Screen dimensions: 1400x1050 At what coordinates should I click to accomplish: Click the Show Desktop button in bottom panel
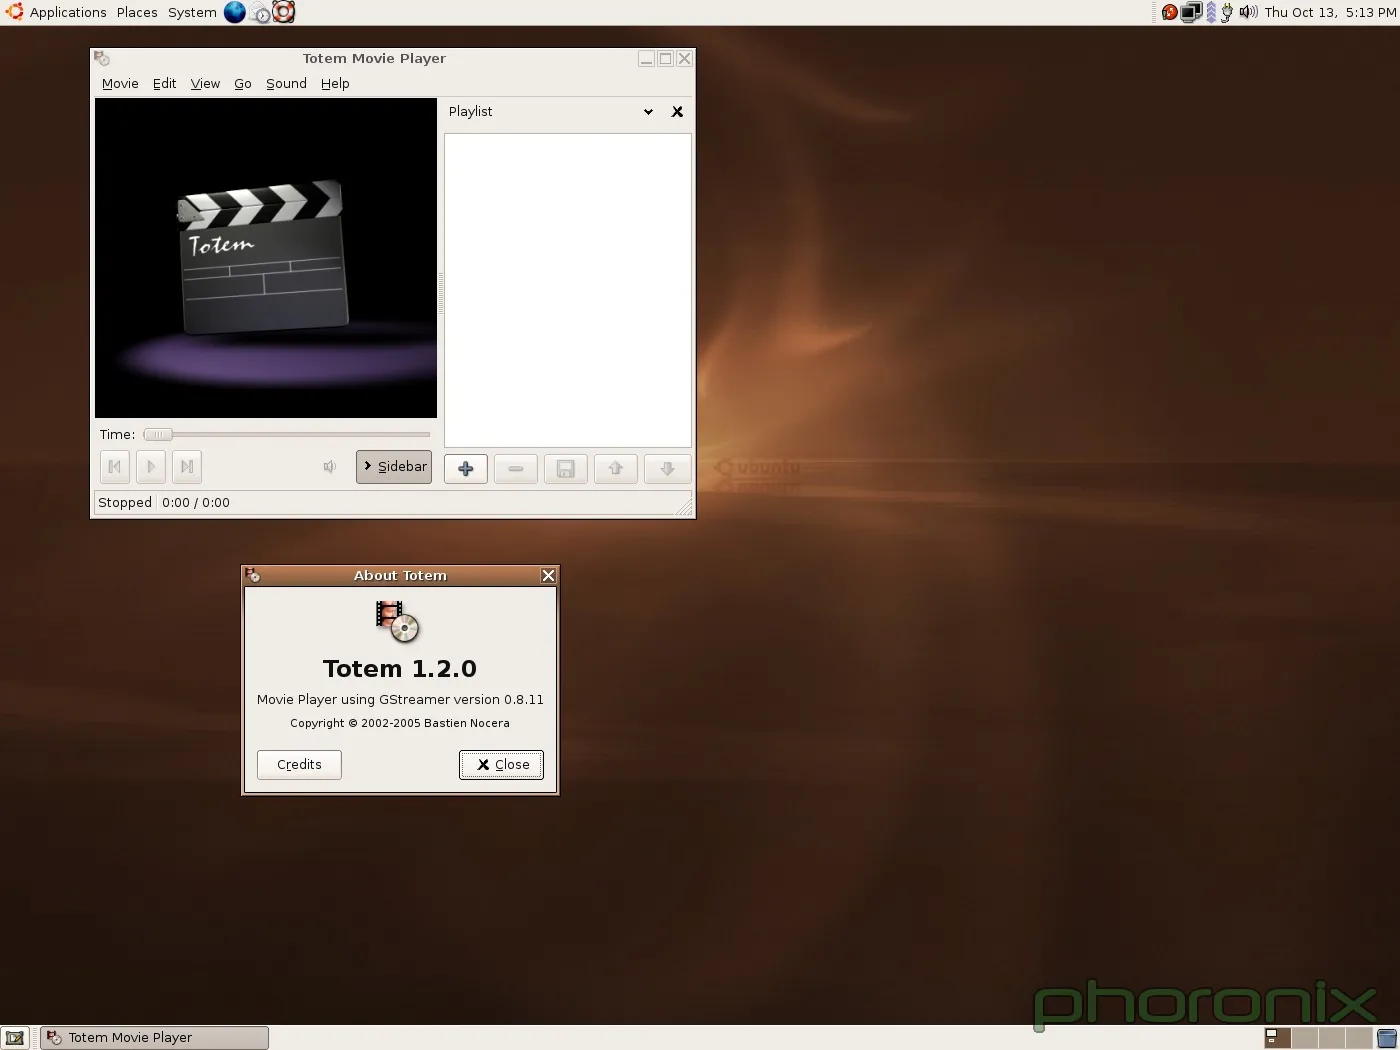(15, 1038)
